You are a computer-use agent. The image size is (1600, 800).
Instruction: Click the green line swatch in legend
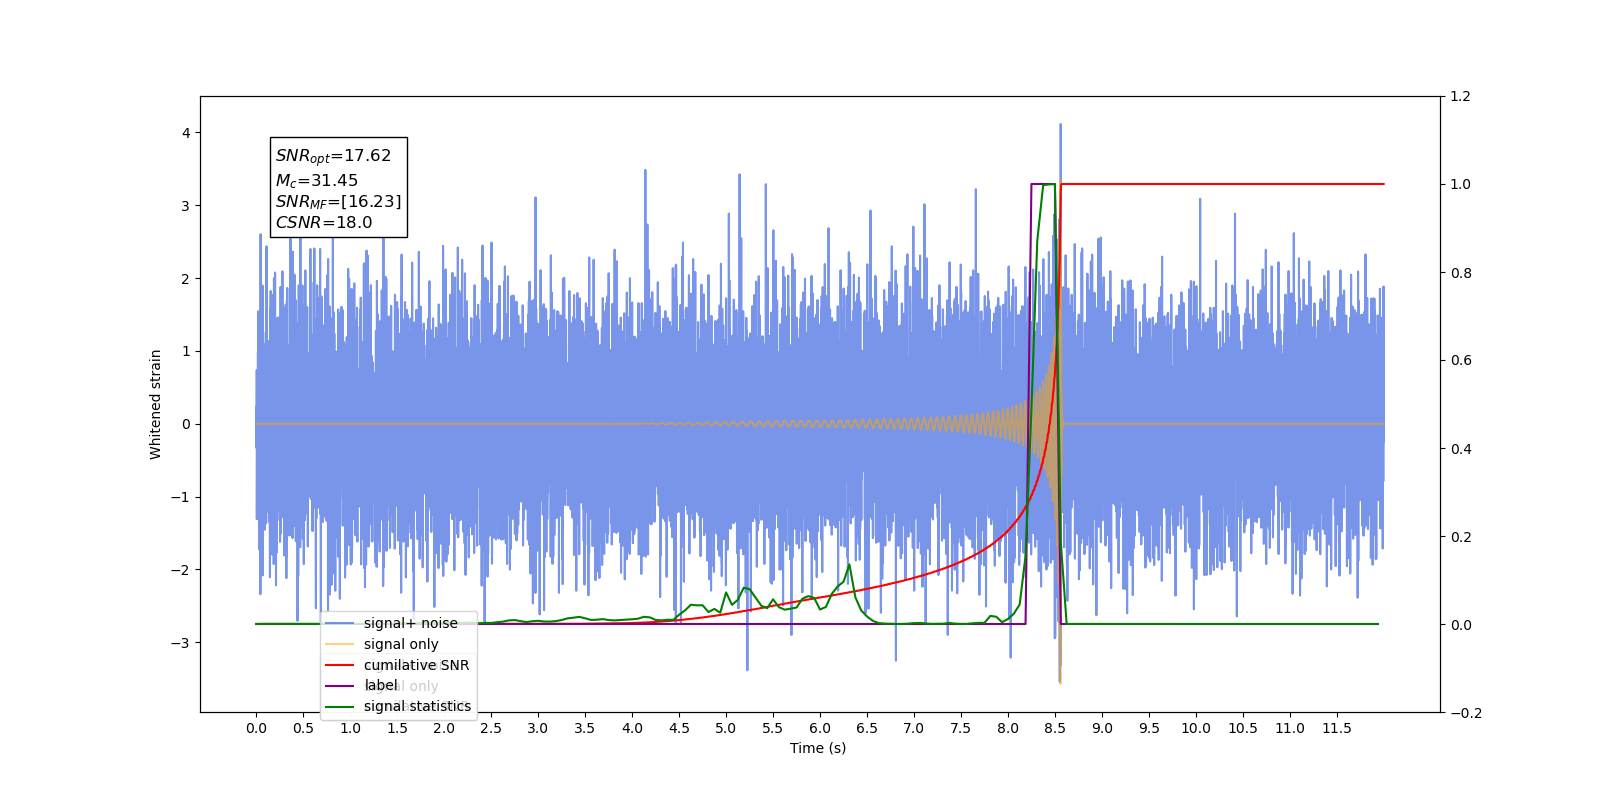pyautogui.click(x=340, y=706)
